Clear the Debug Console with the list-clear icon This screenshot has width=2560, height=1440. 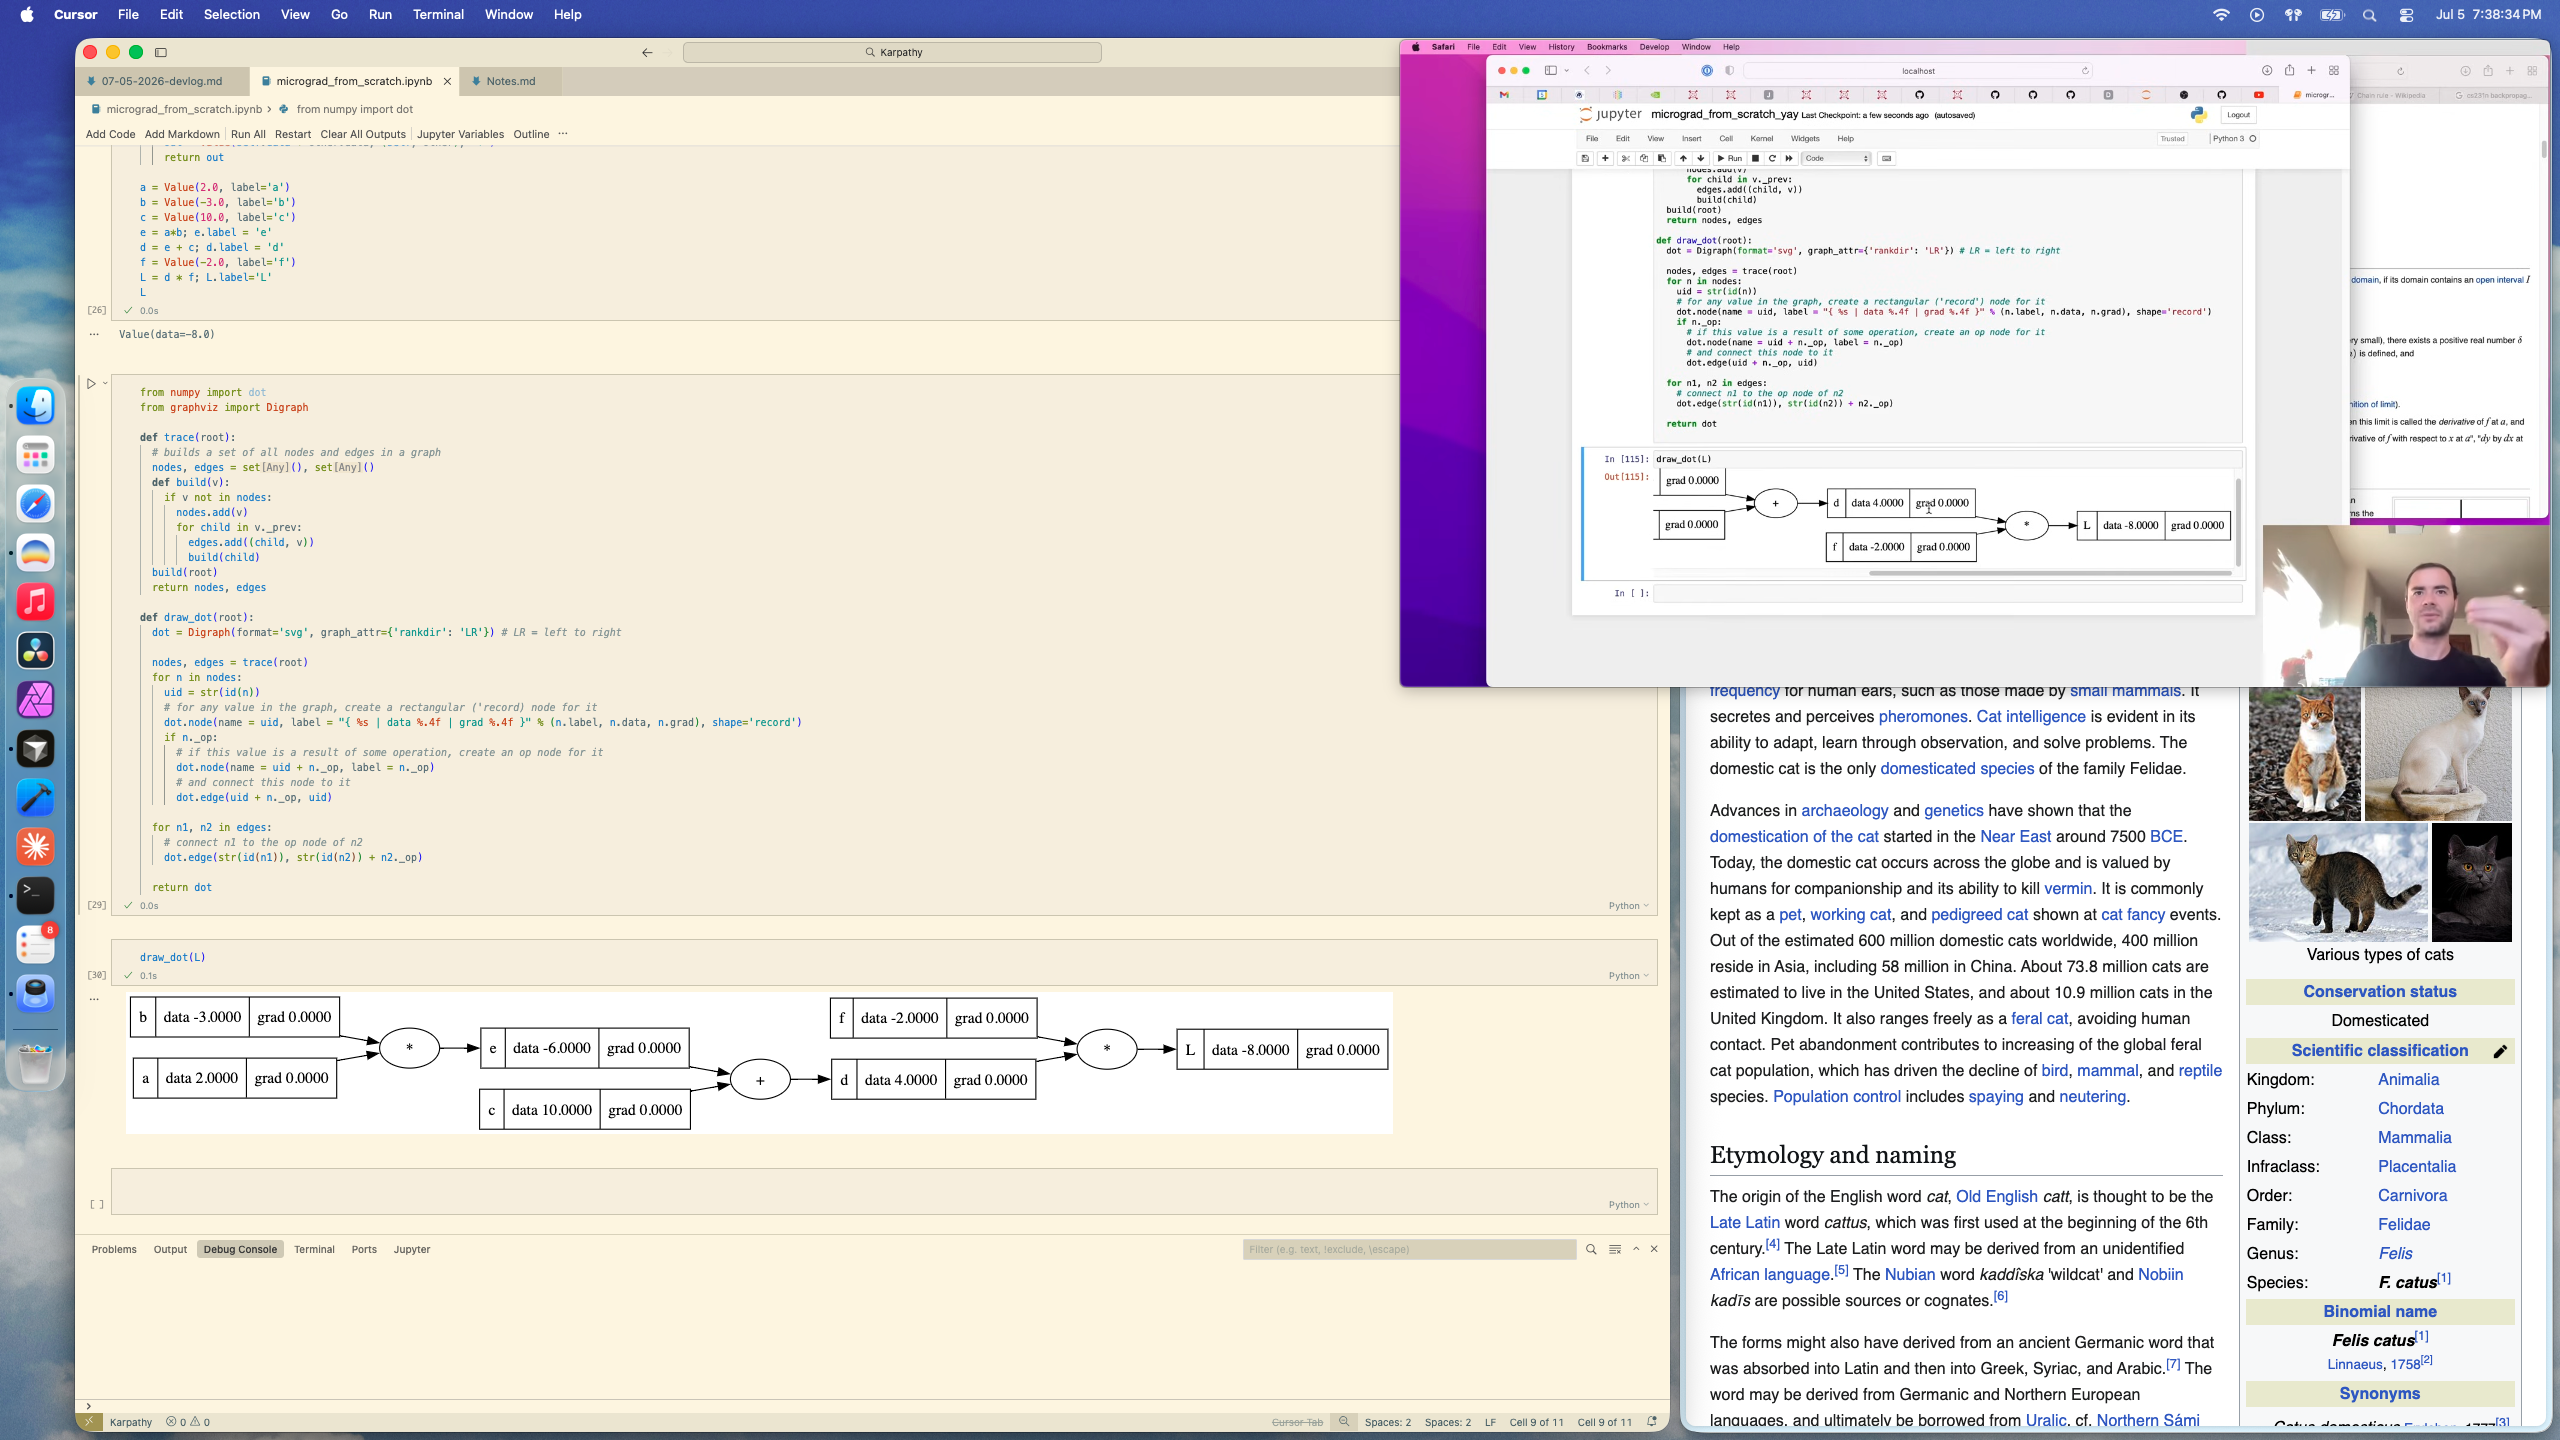pyautogui.click(x=1615, y=1249)
